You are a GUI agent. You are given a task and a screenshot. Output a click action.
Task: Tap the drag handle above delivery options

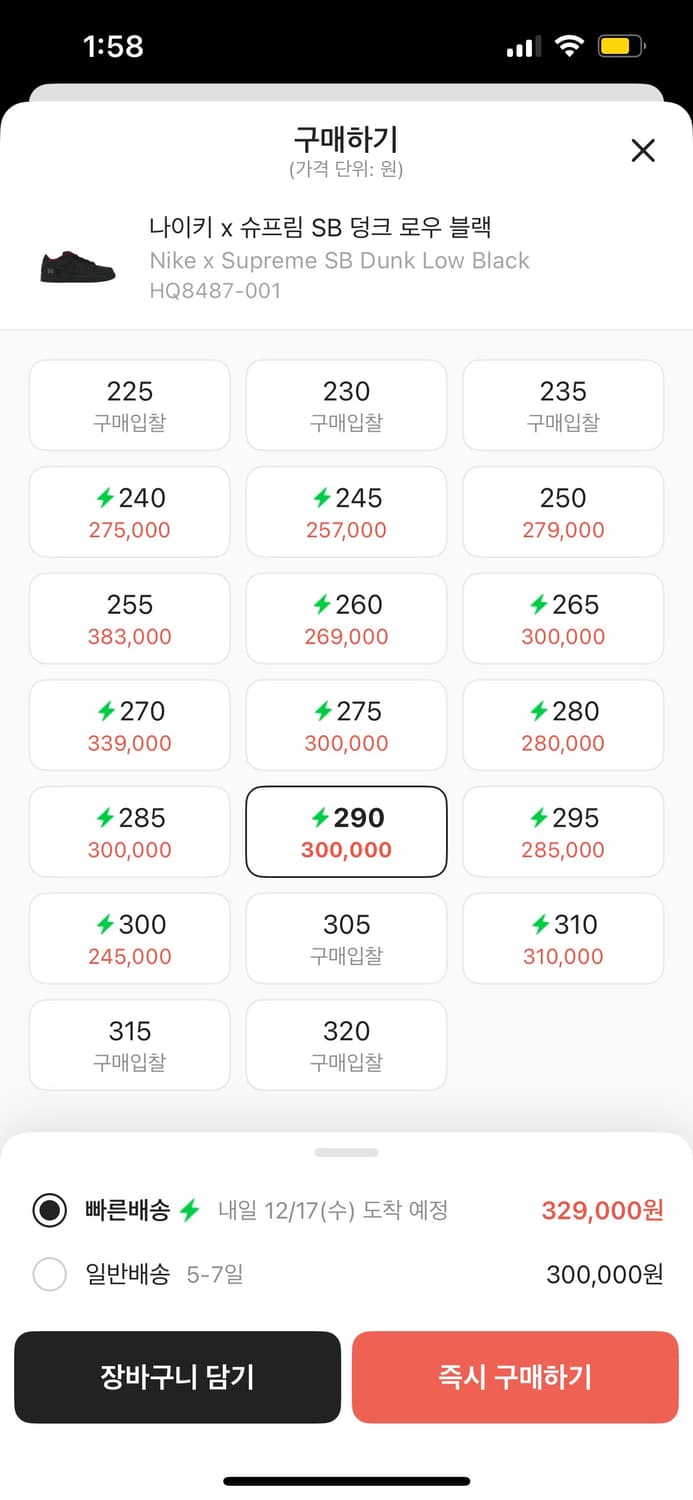(x=346, y=1152)
